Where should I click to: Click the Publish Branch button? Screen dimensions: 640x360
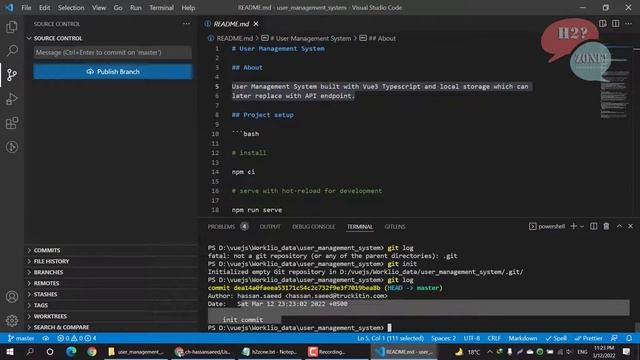coord(113,71)
